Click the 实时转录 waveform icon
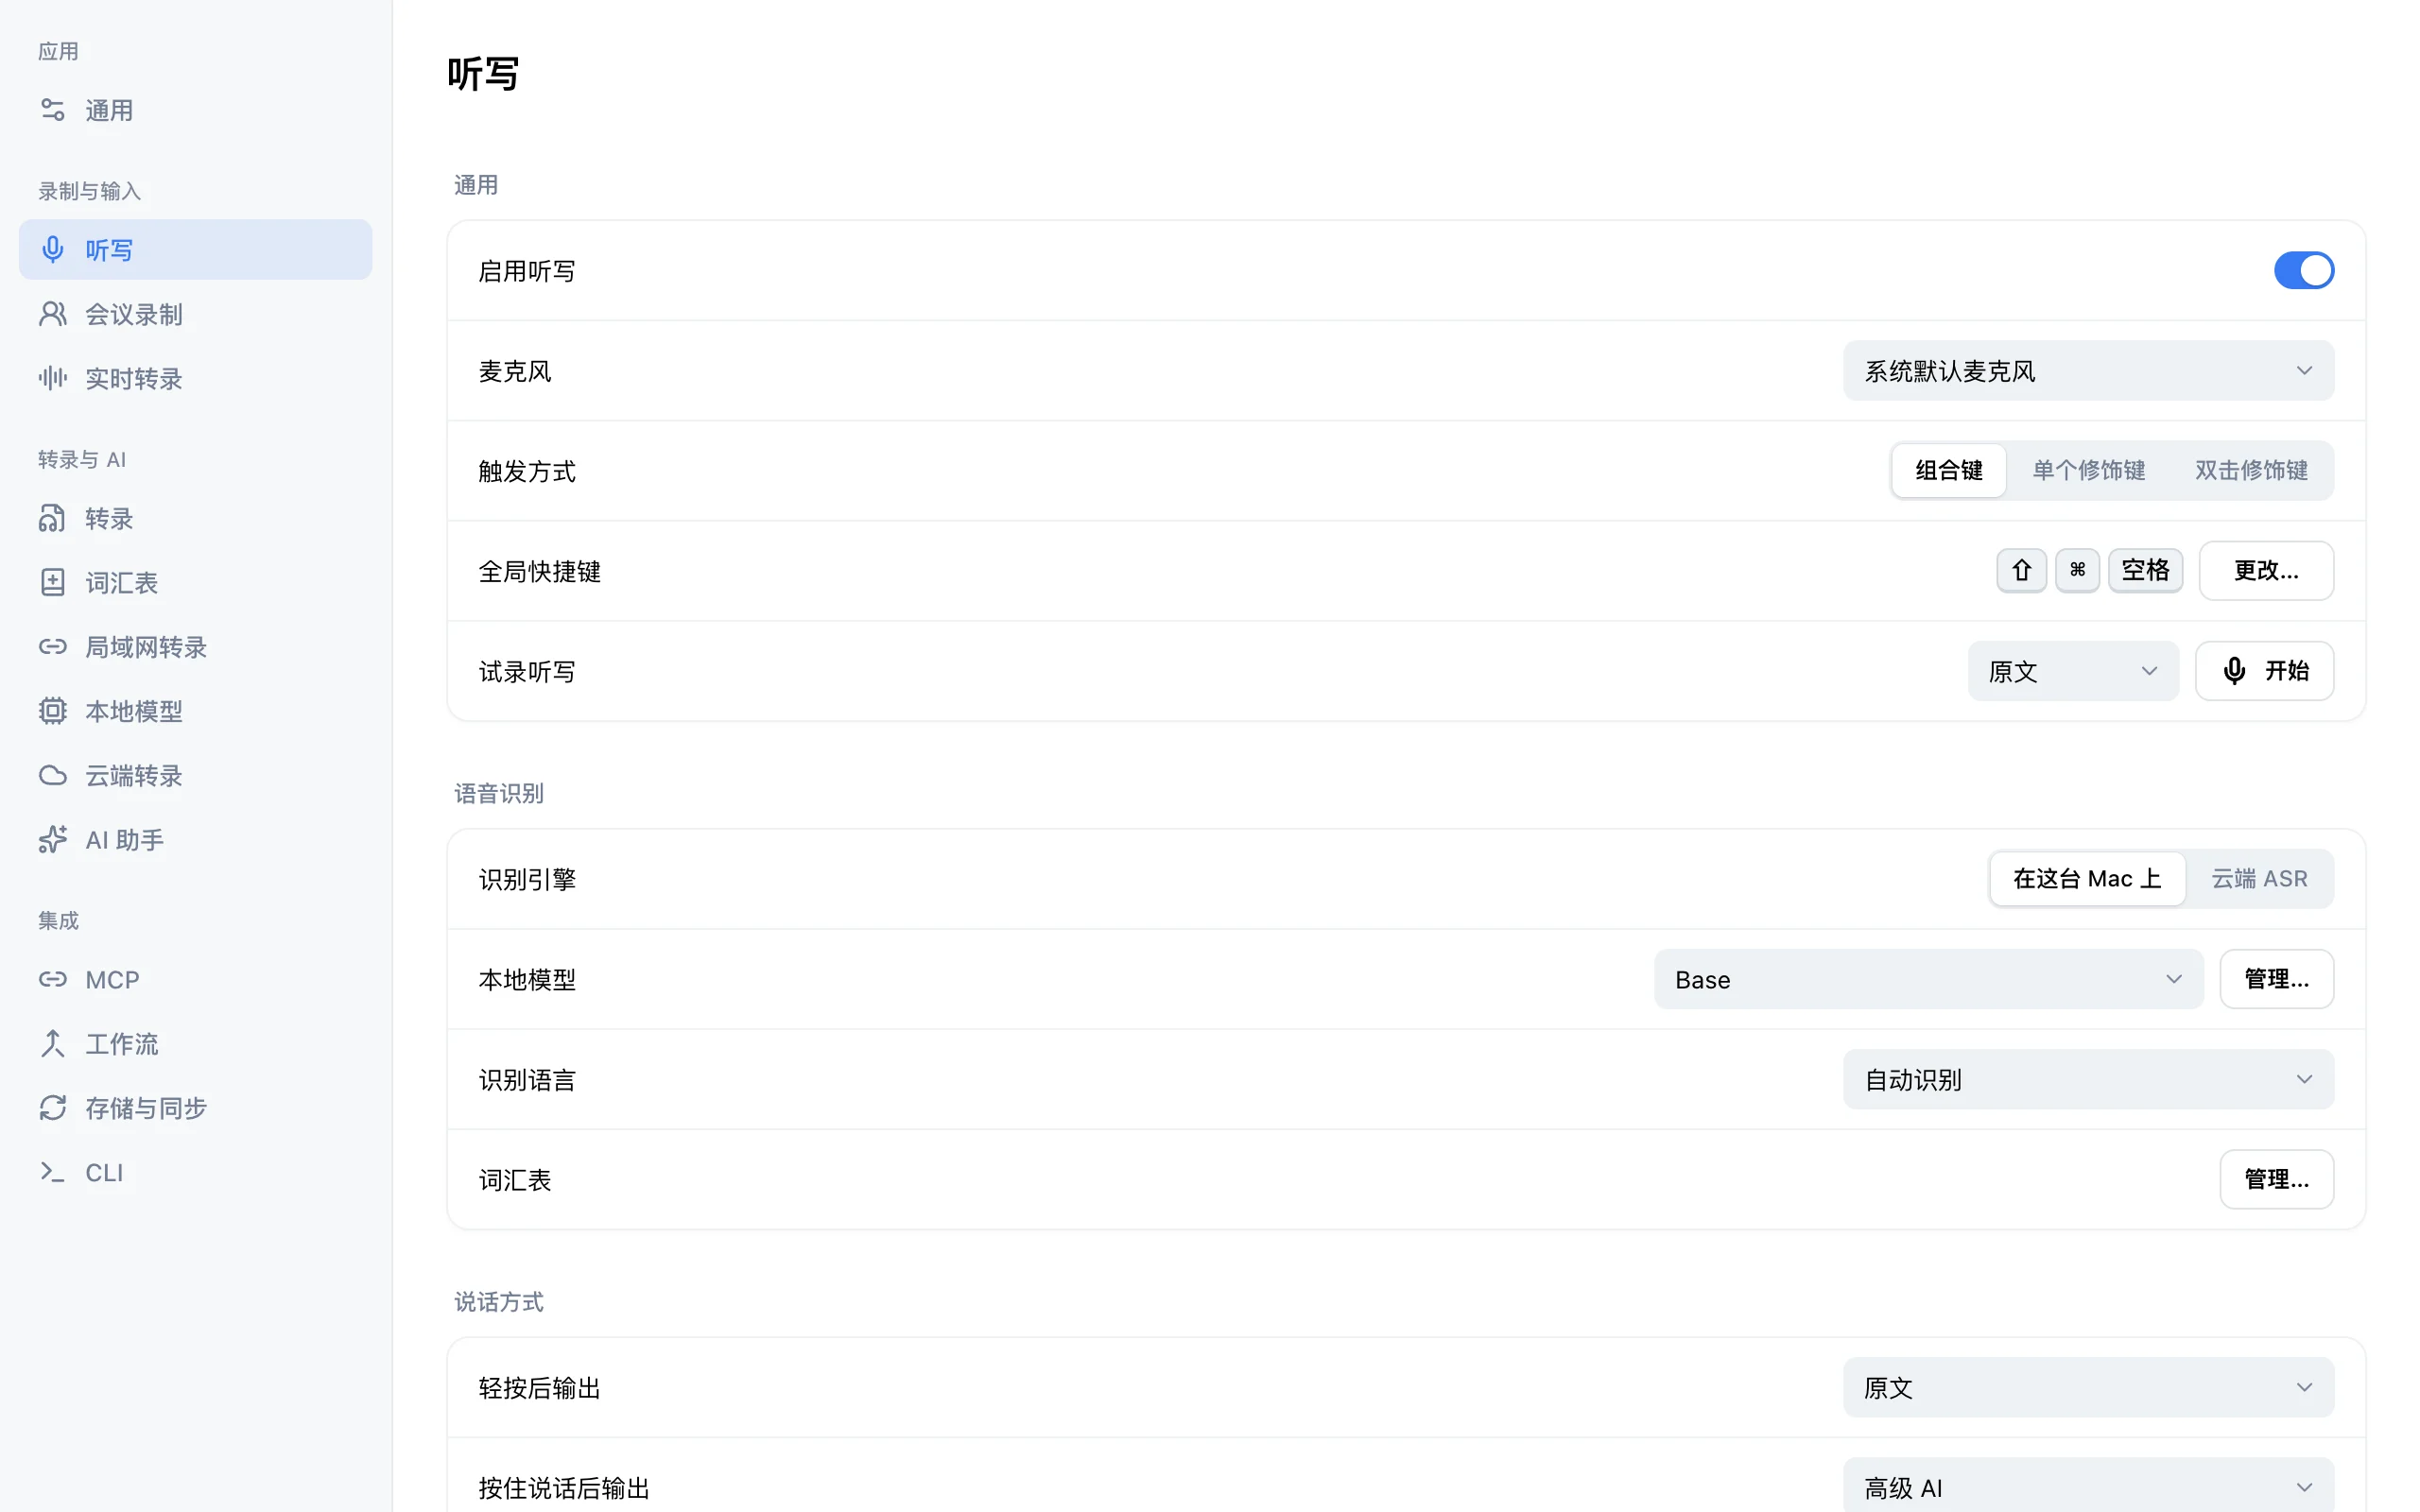The height and width of the screenshot is (1512, 2420). point(52,378)
